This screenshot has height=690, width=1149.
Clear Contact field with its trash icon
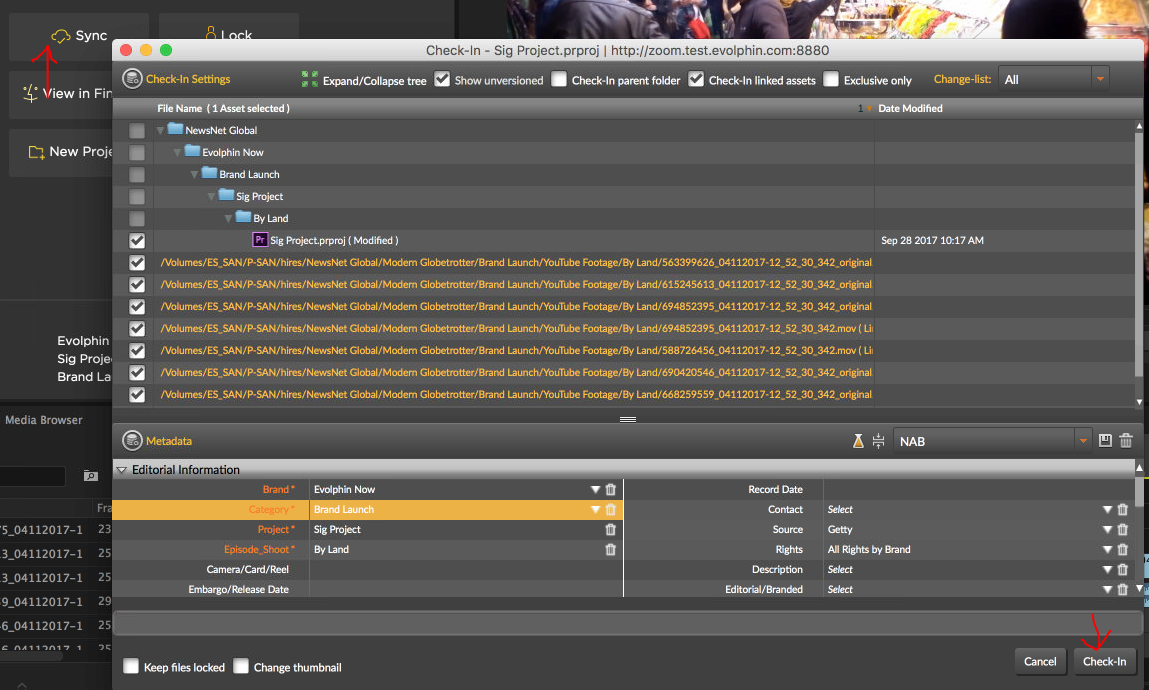(x=1123, y=509)
